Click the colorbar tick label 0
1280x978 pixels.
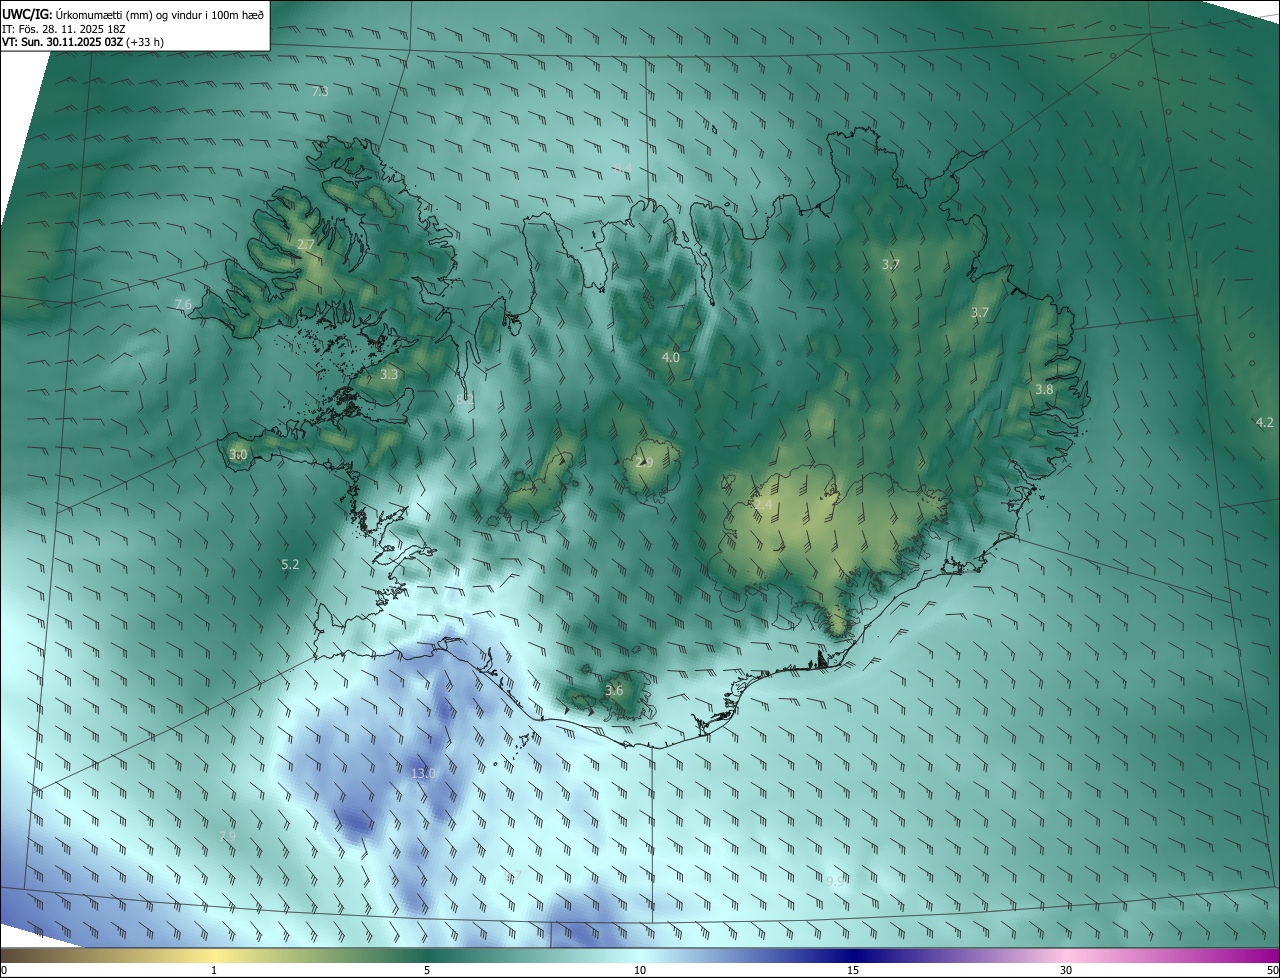coord(4,970)
